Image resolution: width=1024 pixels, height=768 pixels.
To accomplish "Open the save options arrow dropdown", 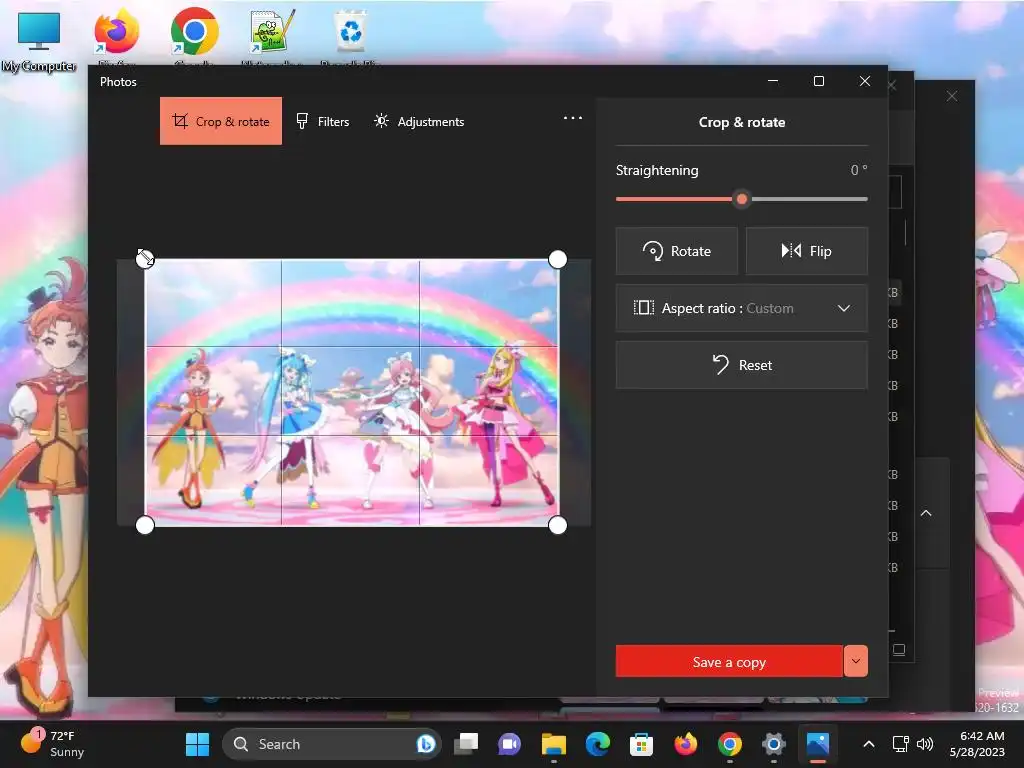I will pos(856,662).
